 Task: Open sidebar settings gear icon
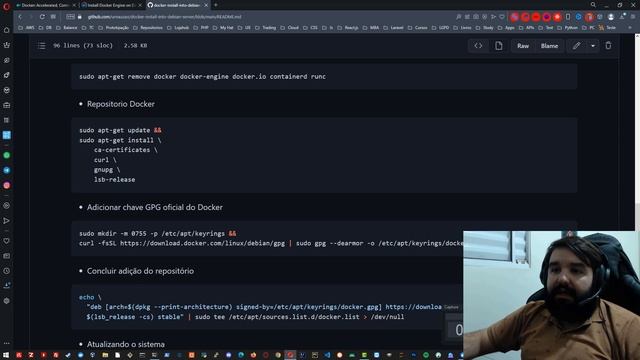7,301
